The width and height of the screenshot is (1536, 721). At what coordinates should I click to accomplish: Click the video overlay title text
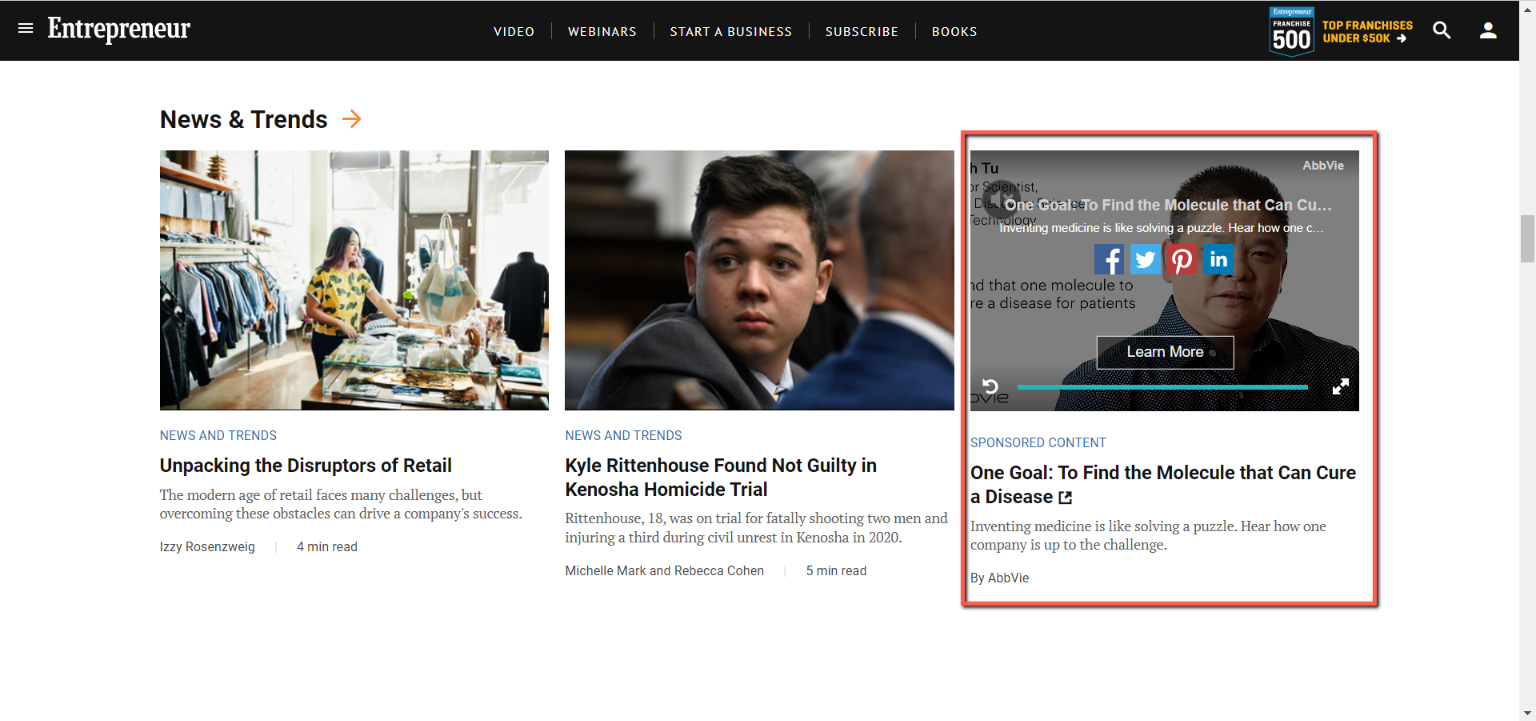pos(1168,205)
